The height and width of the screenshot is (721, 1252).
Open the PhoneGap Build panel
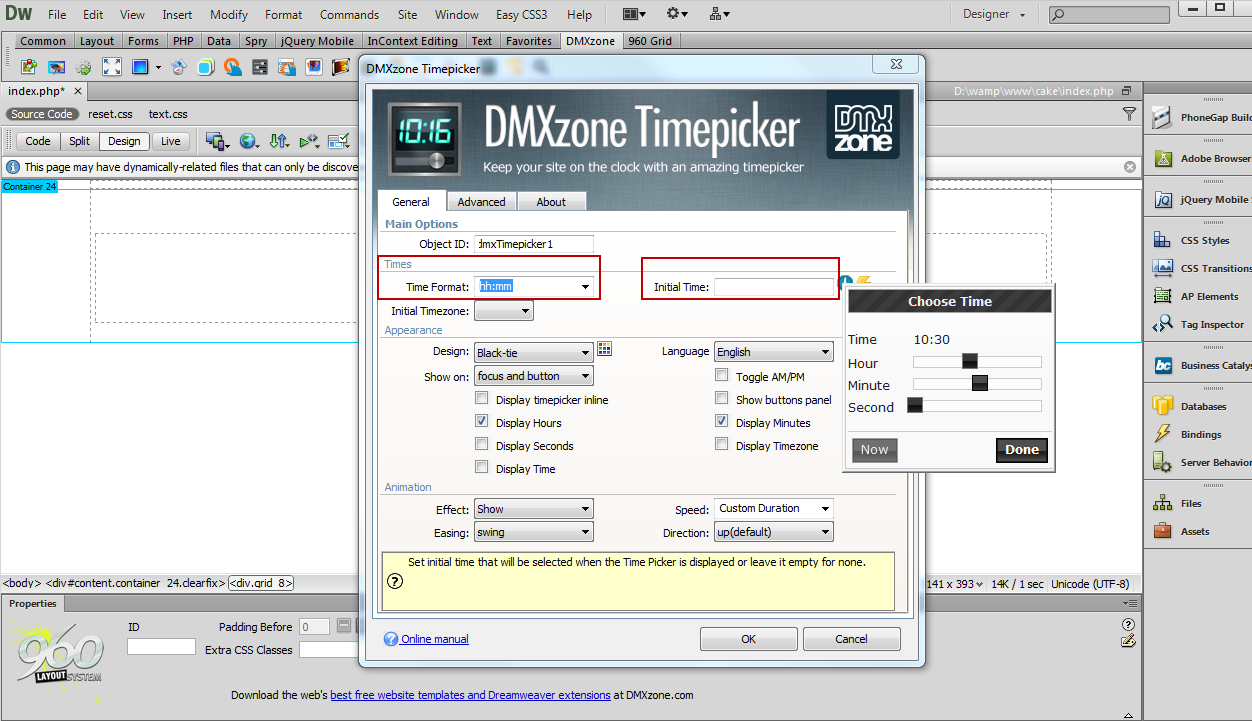click(x=1202, y=118)
